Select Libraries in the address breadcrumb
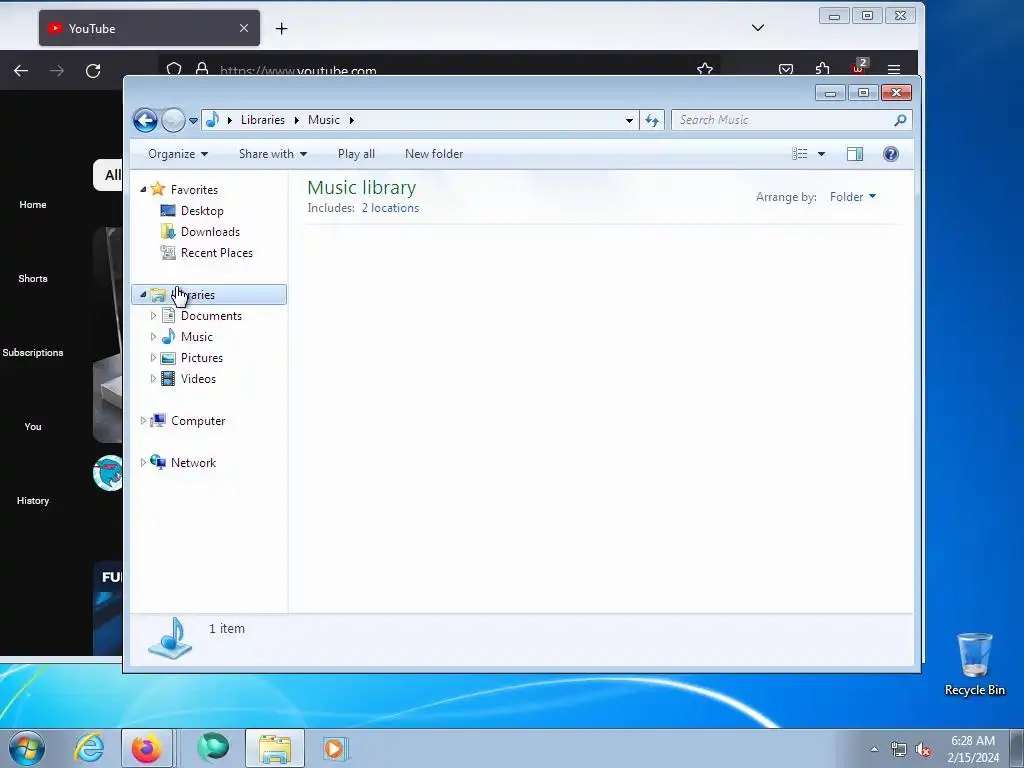 tap(263, 120)
